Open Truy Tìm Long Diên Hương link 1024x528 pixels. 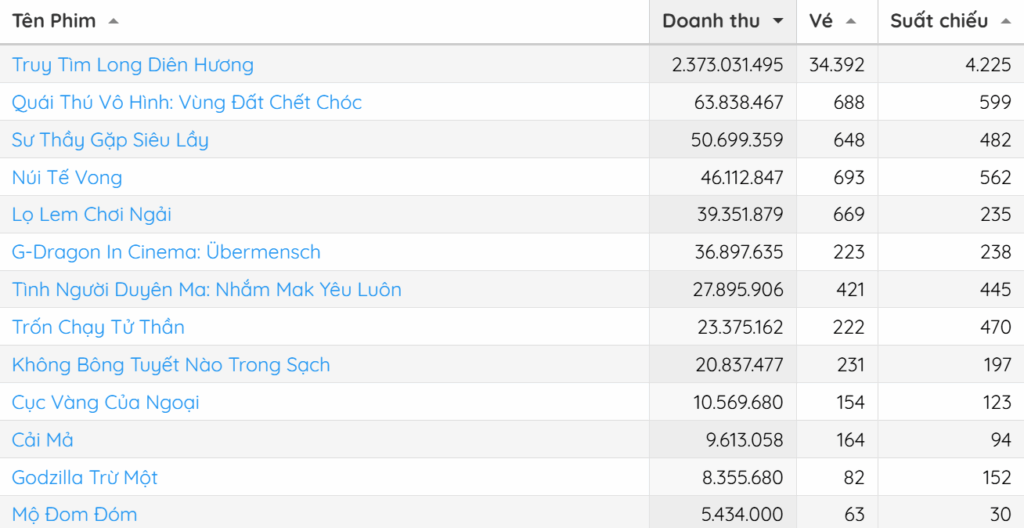click(133, 65)
